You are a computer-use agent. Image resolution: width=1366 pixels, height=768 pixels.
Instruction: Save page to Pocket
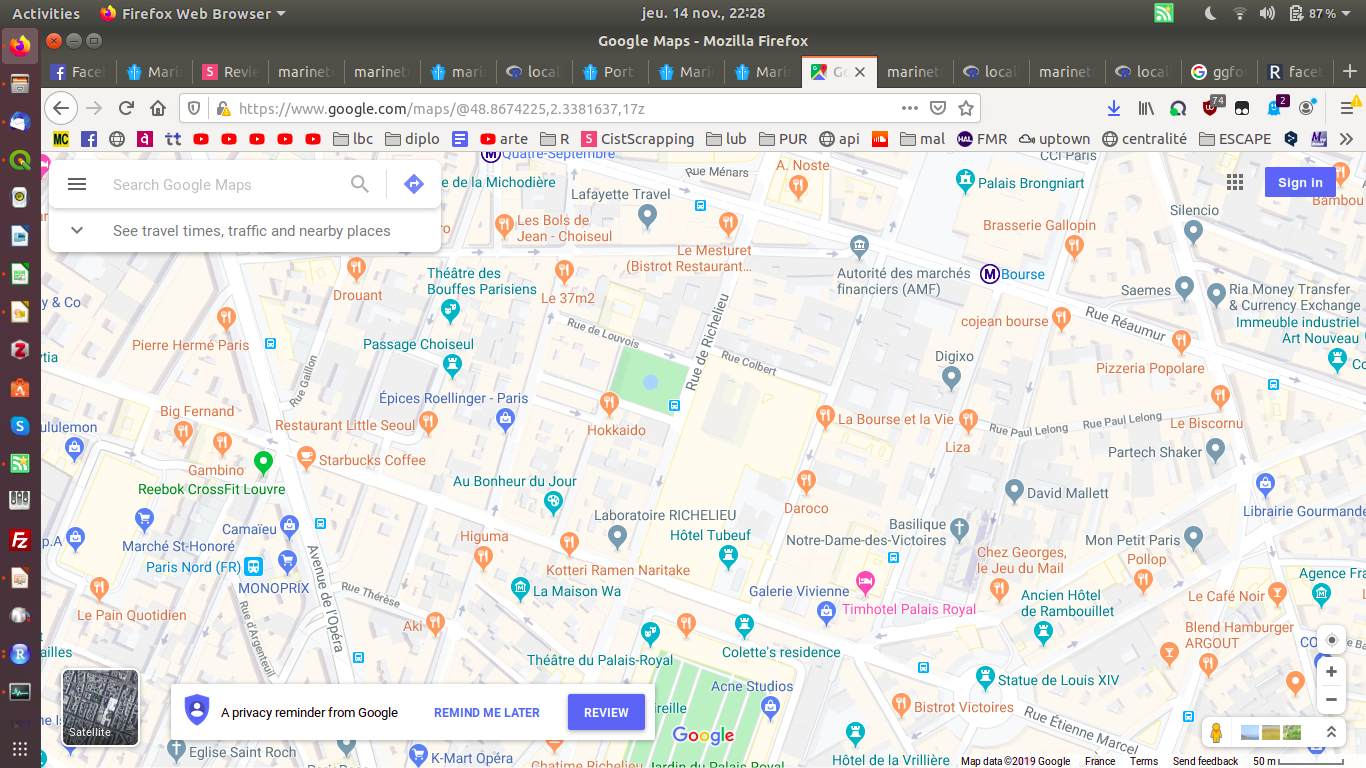point(938,108)
